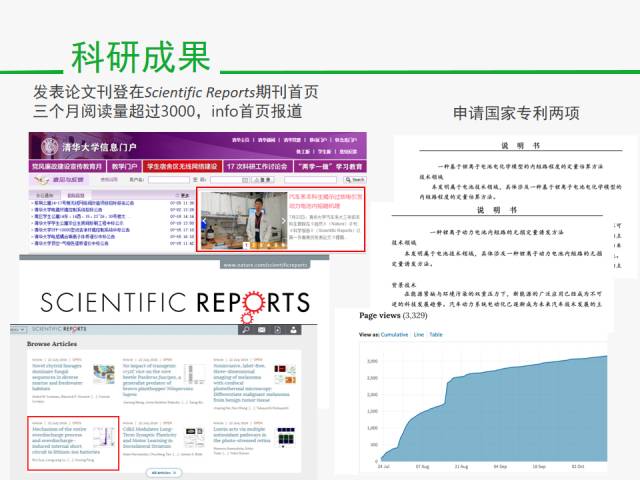The height and width of the screenshot is (480, 640).
Task: Click the Tsinghua University round emblem logo
Action: (50, 147)
